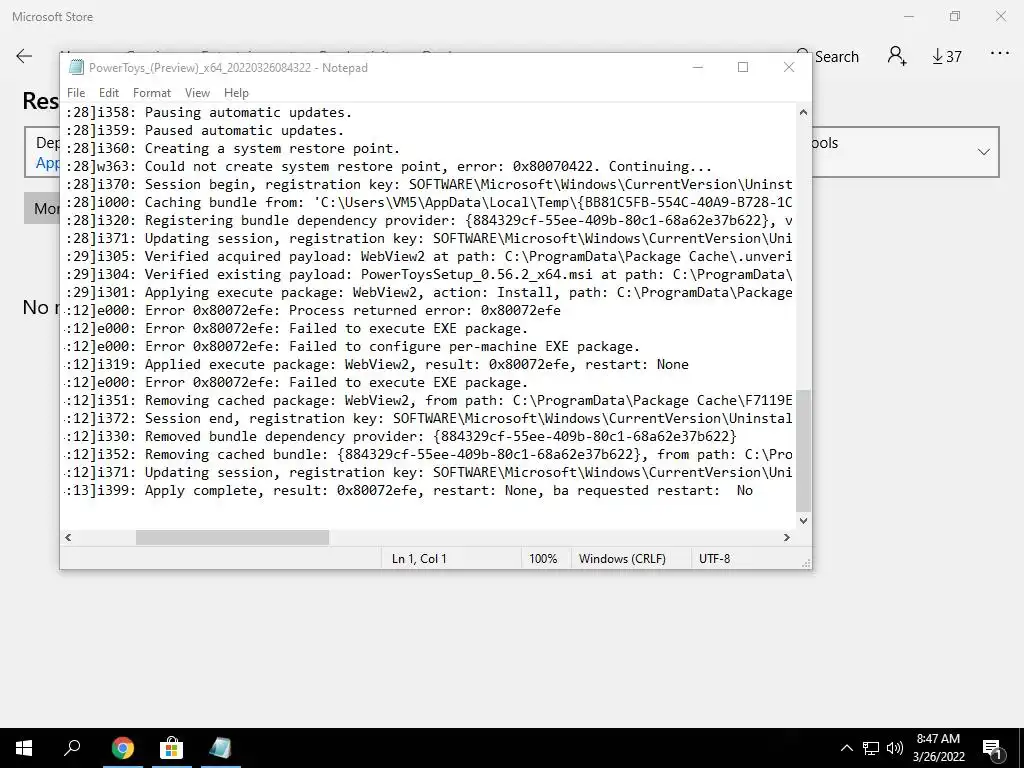Open the Edit menu in Notepad
Viewport: 1024px width, 768px height.
coord(108,93)
